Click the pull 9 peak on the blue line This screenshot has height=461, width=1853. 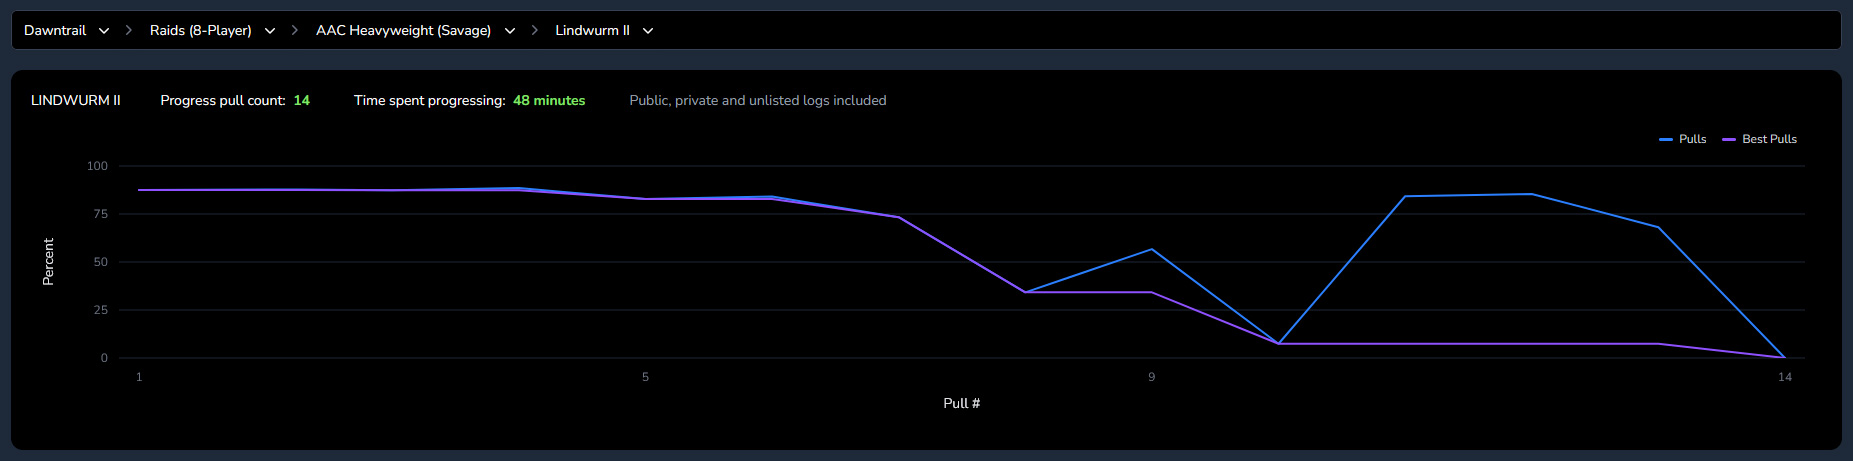1152,249
